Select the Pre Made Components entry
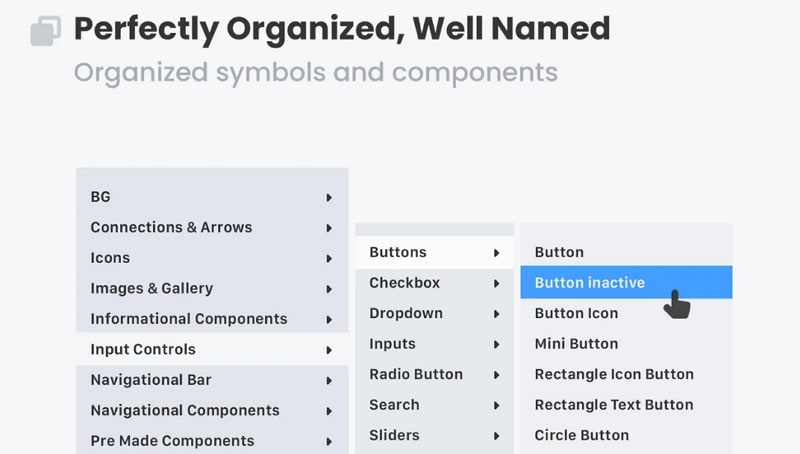 coord(172,441)
